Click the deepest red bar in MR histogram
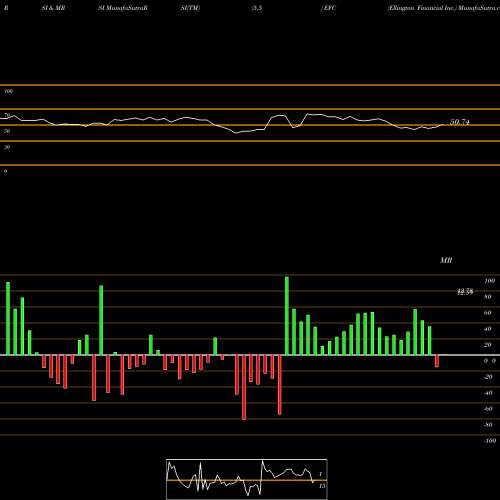This screenshot has width=500, height=500. [x=244, y=387]
